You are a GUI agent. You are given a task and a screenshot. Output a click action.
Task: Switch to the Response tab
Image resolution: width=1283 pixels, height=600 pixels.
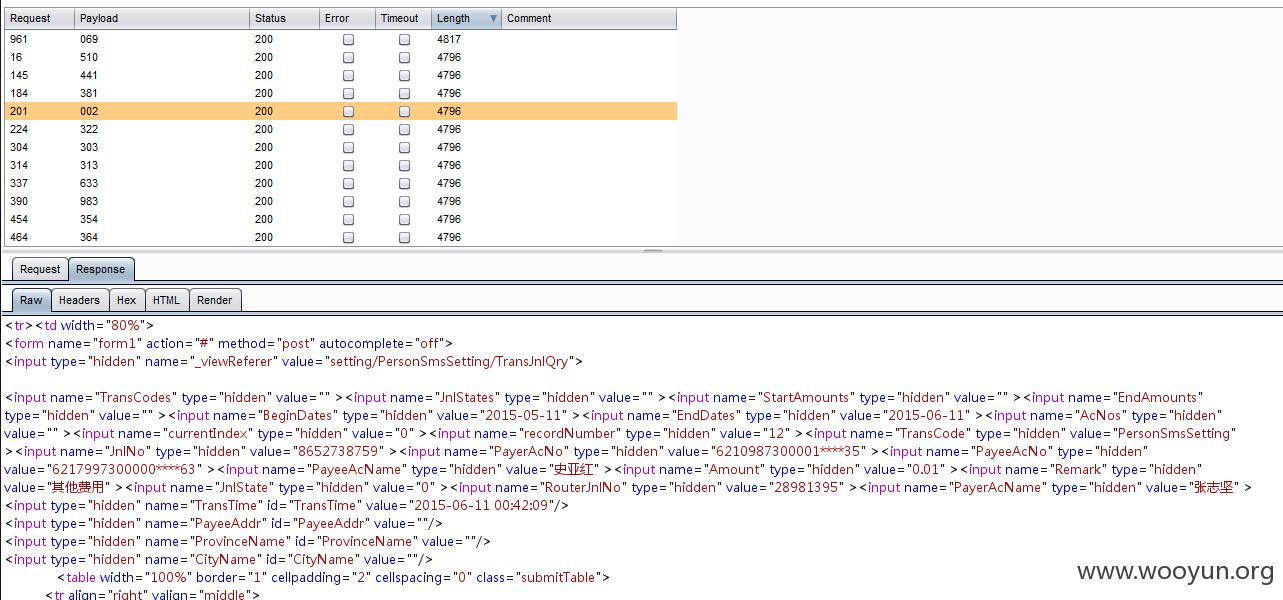click(x=101, y=269)
